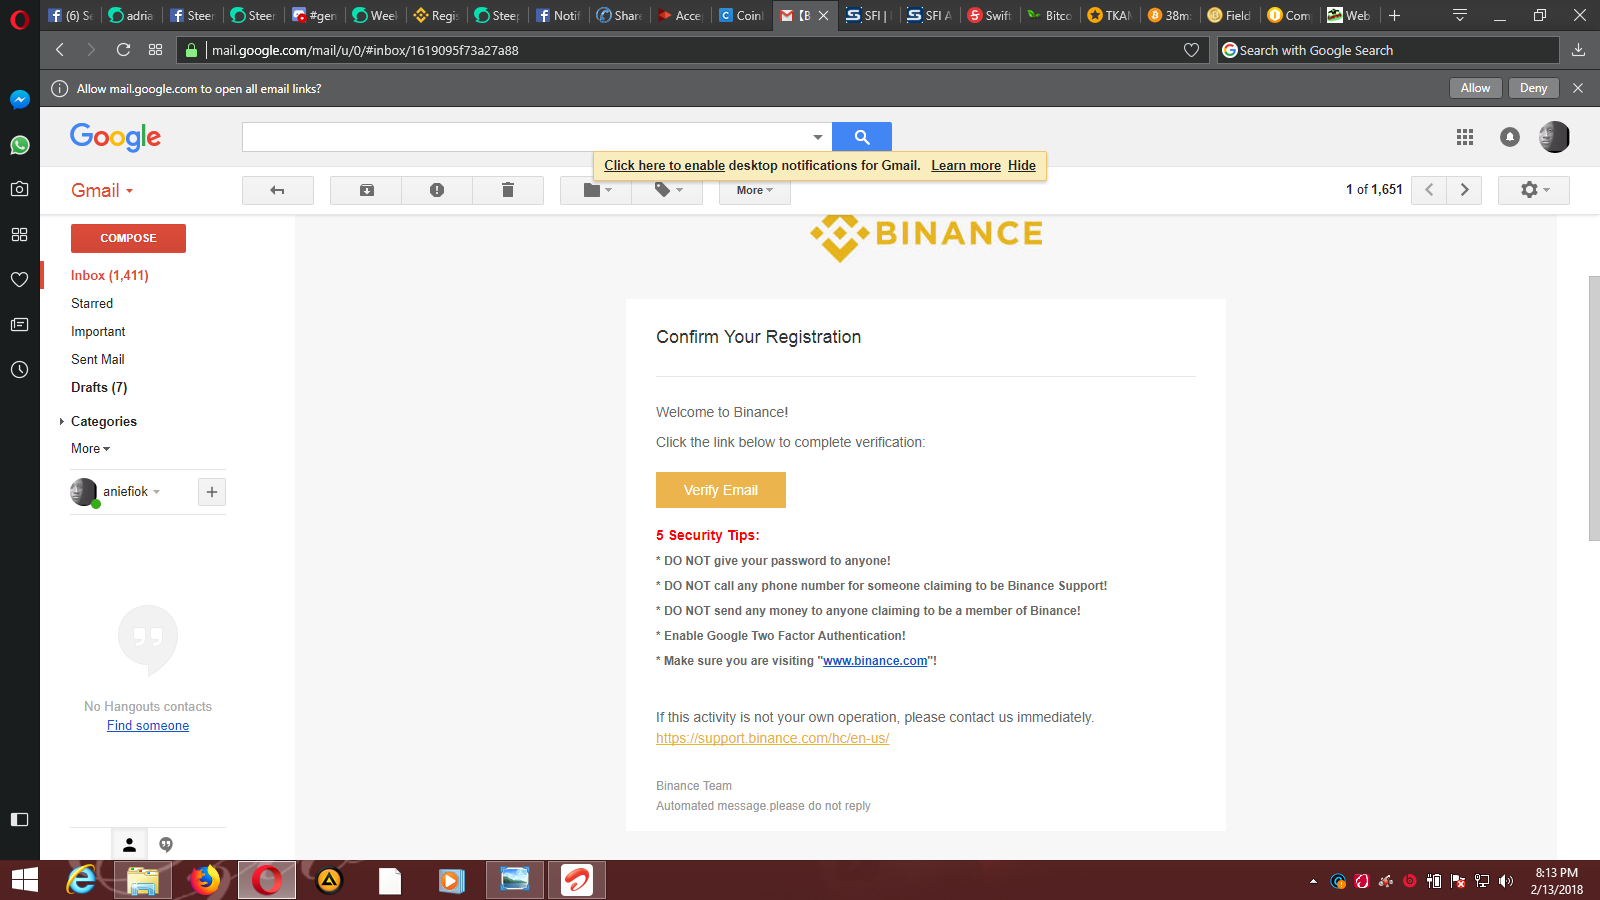Click the blue Gmail search button
The width and height of the screenshot is (1600, 900).
(x=862, y=137)
